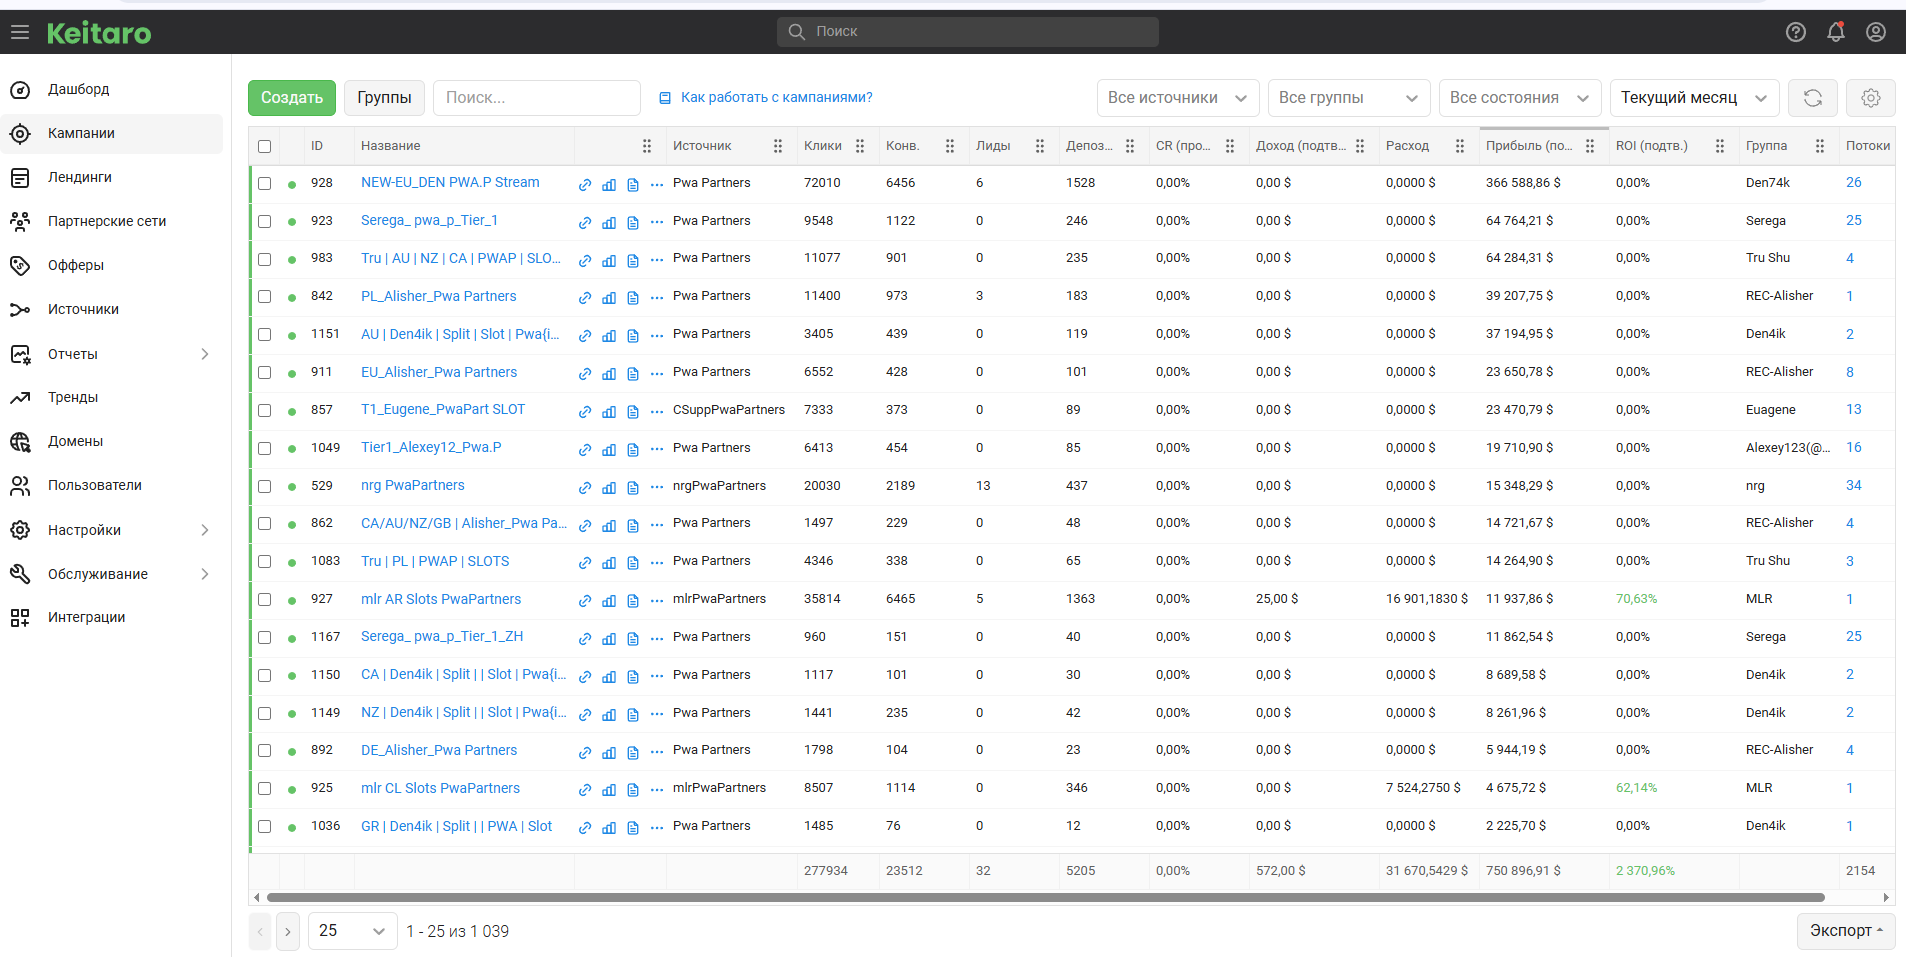This screenshot has height=957, width=1906.
Task: Toggle the select-all campaigns header checkbox
Action: point(264,146)
